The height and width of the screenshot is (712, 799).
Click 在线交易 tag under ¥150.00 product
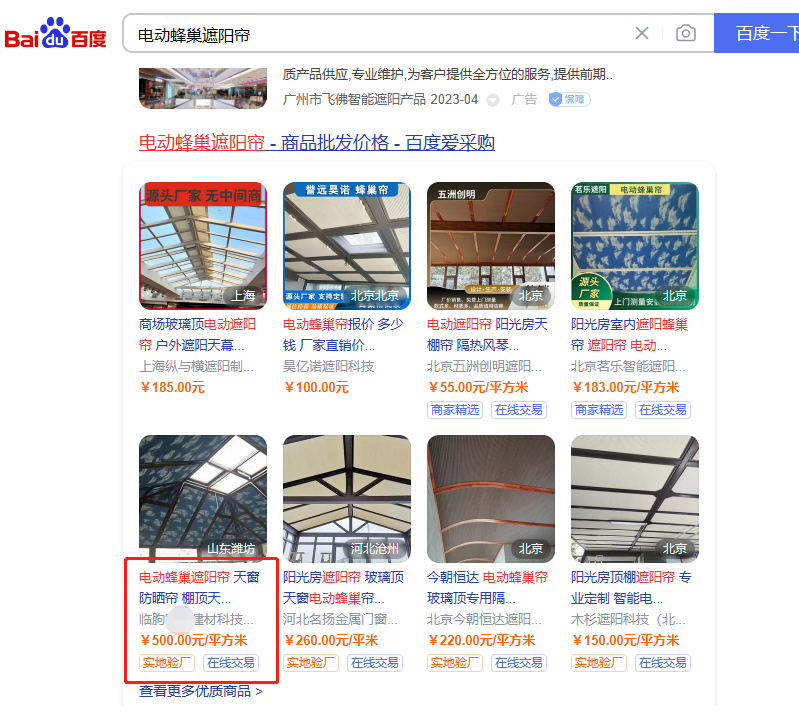pyautogui.click(x=662, y=663)
